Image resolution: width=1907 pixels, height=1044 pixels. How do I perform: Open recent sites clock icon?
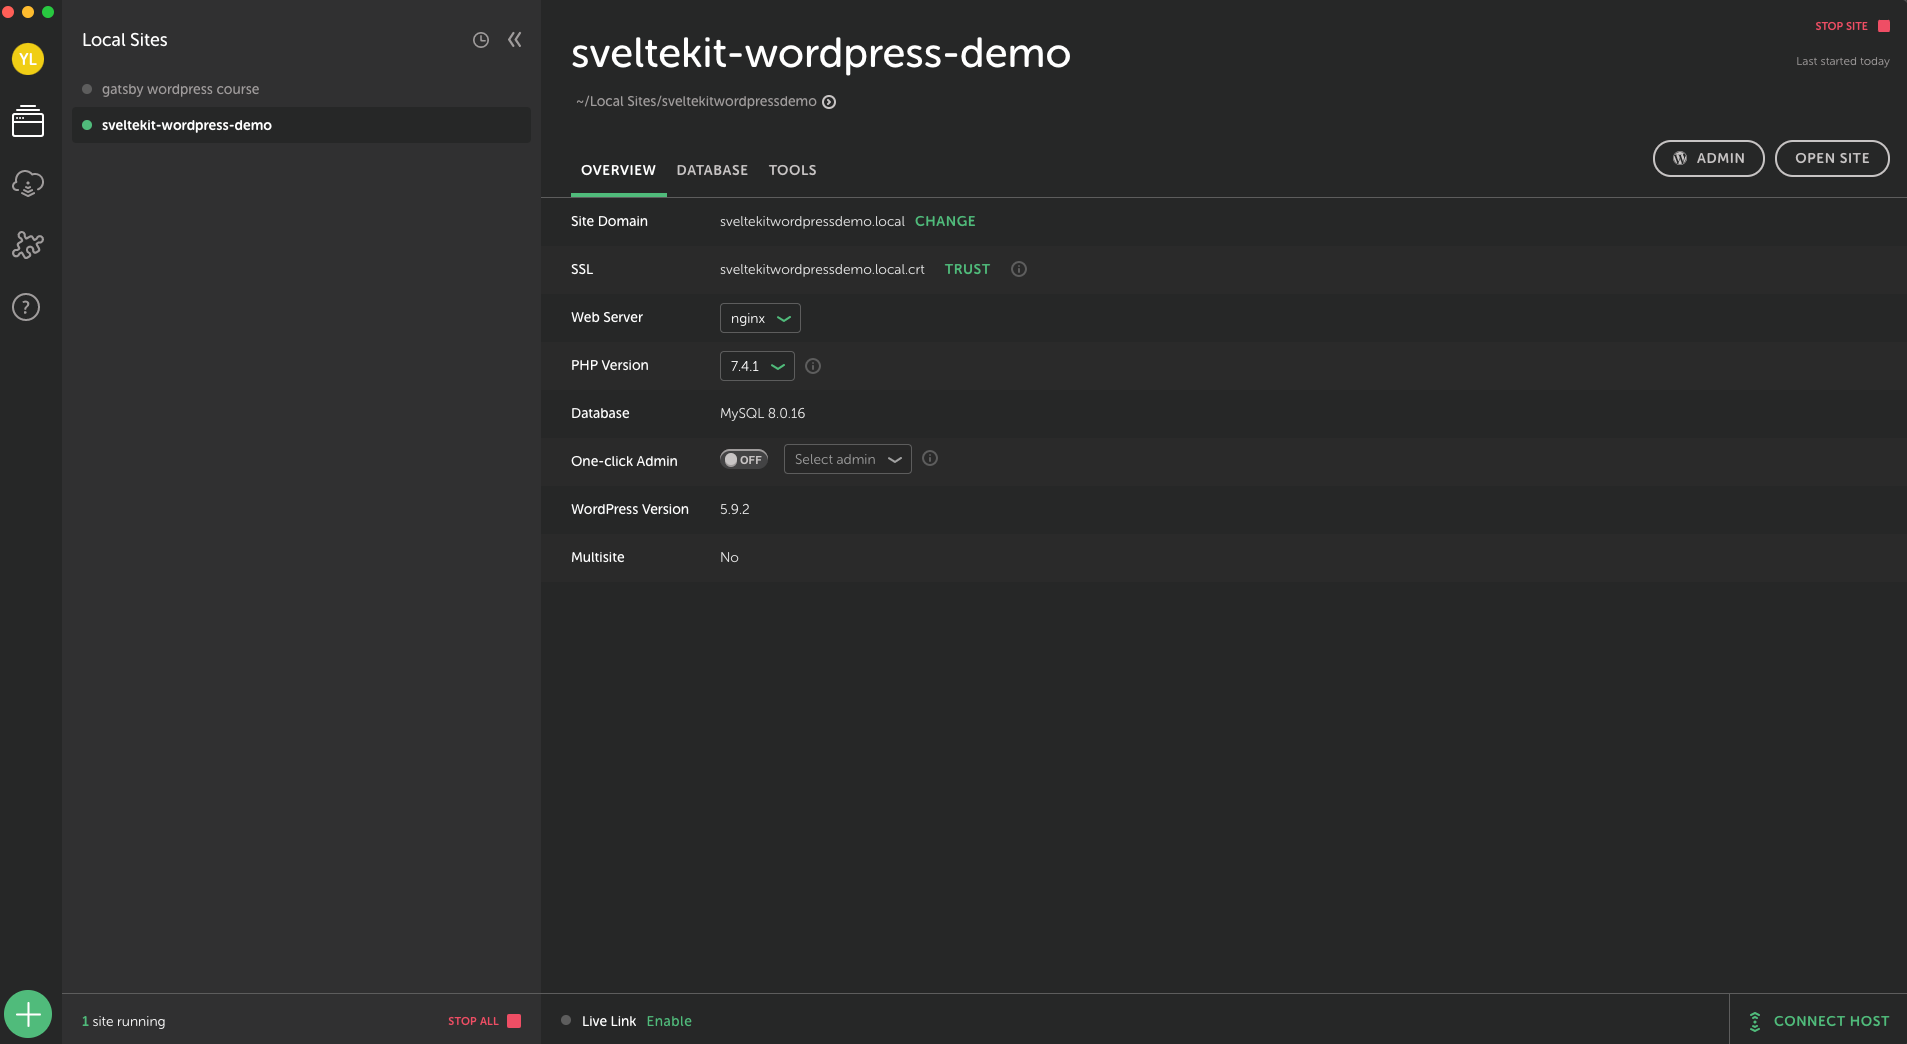pyautogui.click(x=481, y=40)
